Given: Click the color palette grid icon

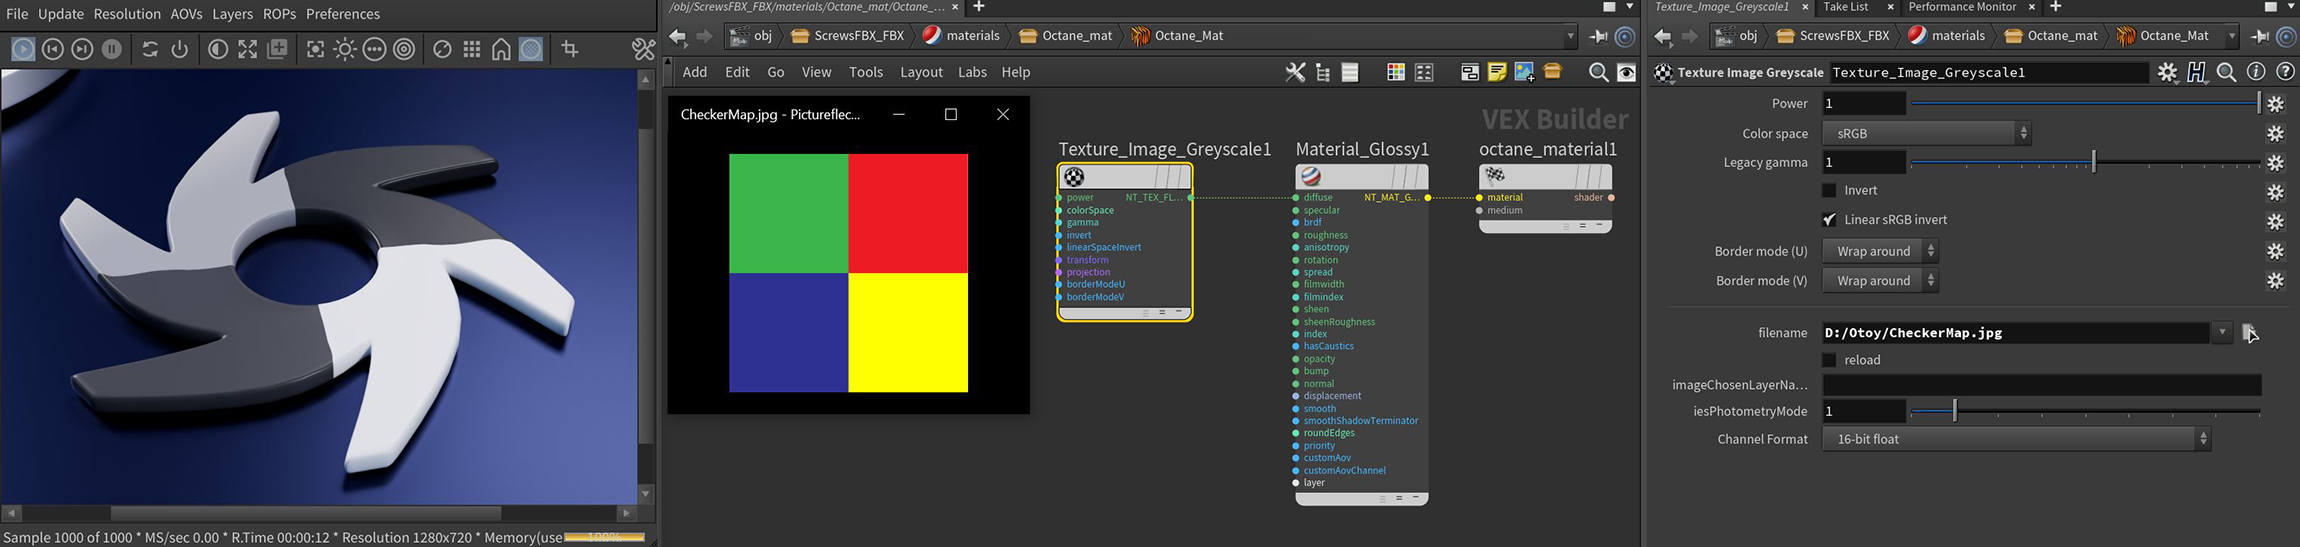Looking at the screenshot, I should pyautogui.click(x=1395, y=72).
